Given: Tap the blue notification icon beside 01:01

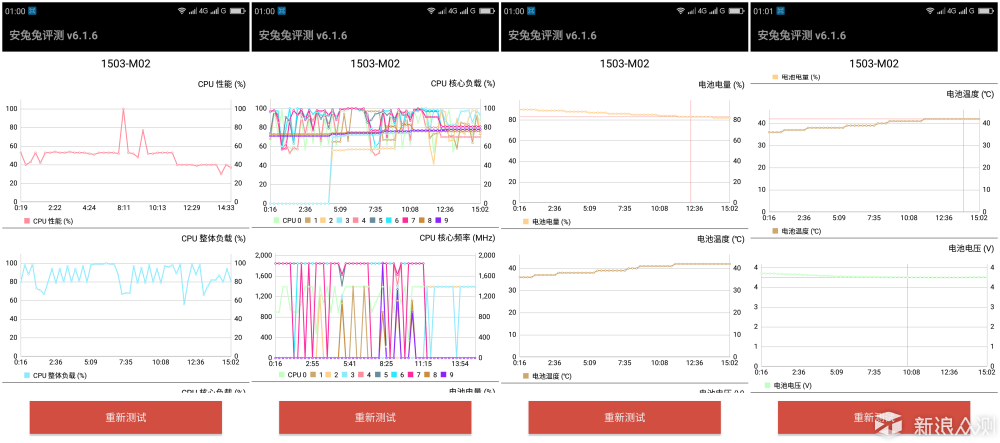Looking at the screenshot, I should pyautogui.click(x=781, y=11).
